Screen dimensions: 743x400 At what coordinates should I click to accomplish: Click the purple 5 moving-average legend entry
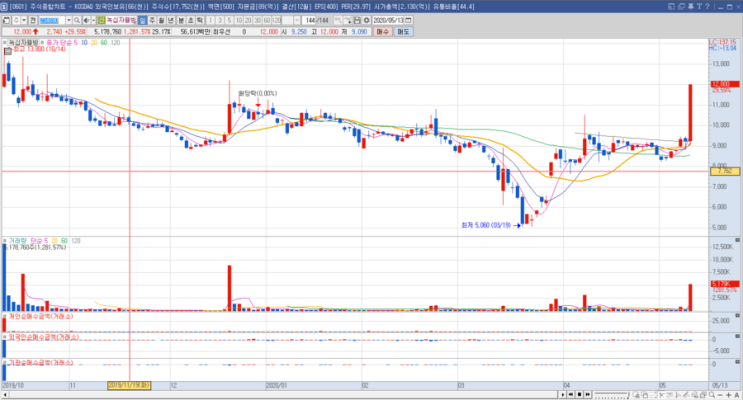point(75,43)
